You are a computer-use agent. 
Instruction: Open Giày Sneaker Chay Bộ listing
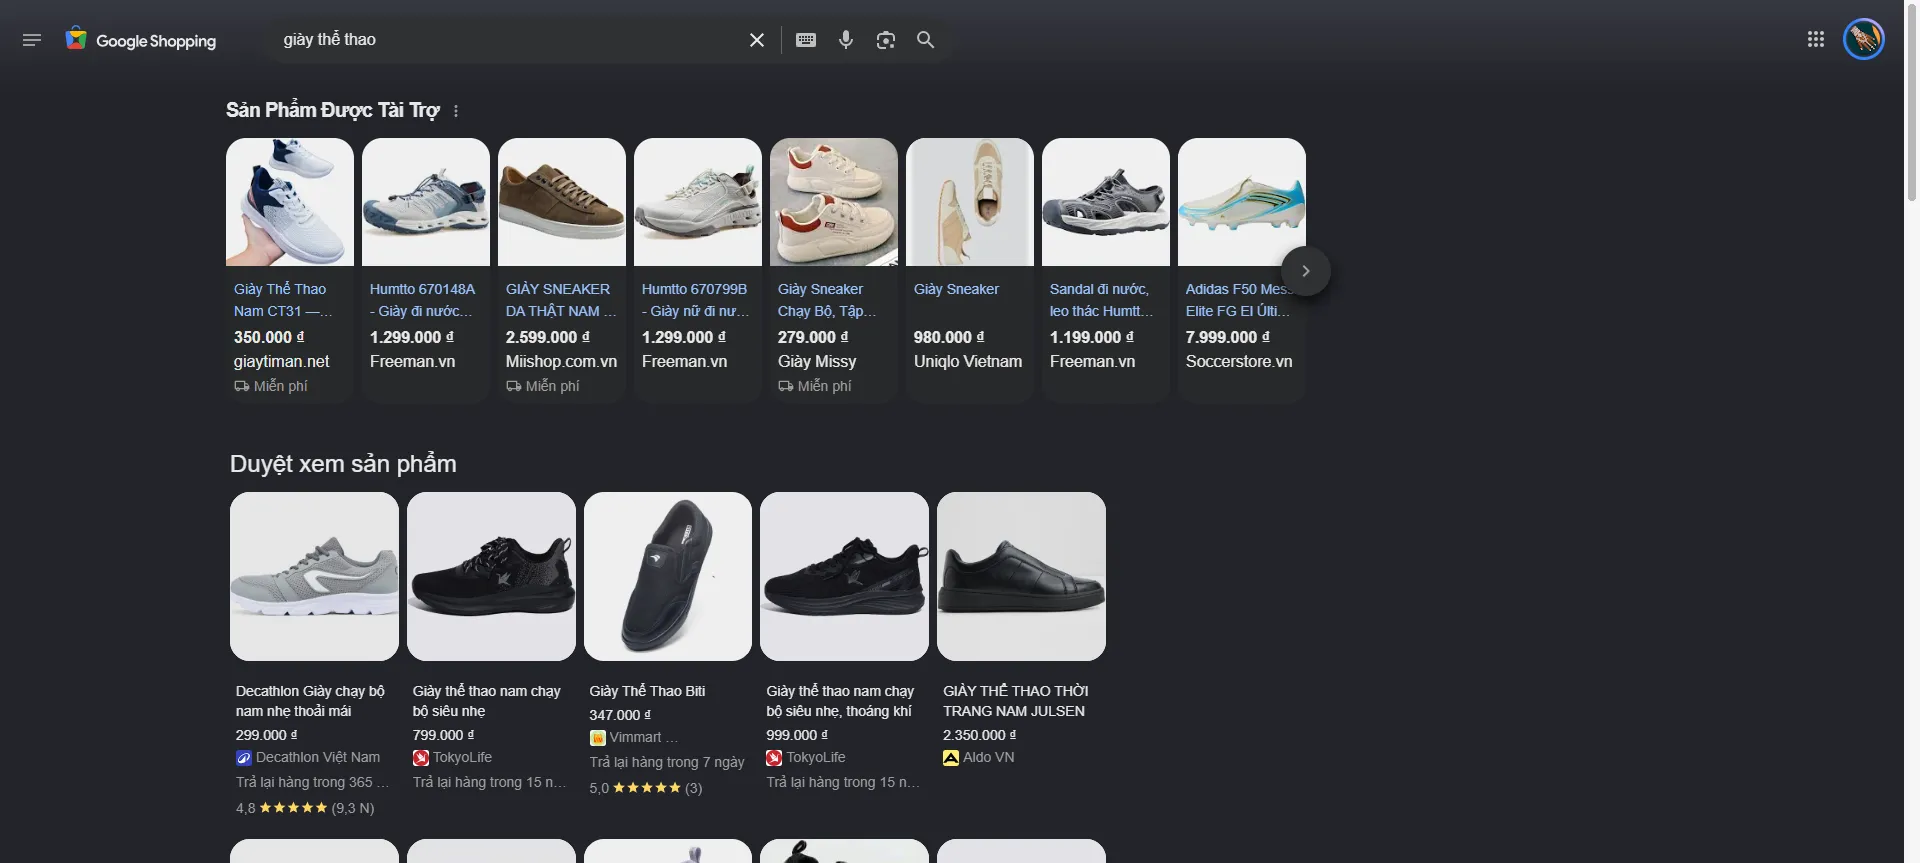827,300
